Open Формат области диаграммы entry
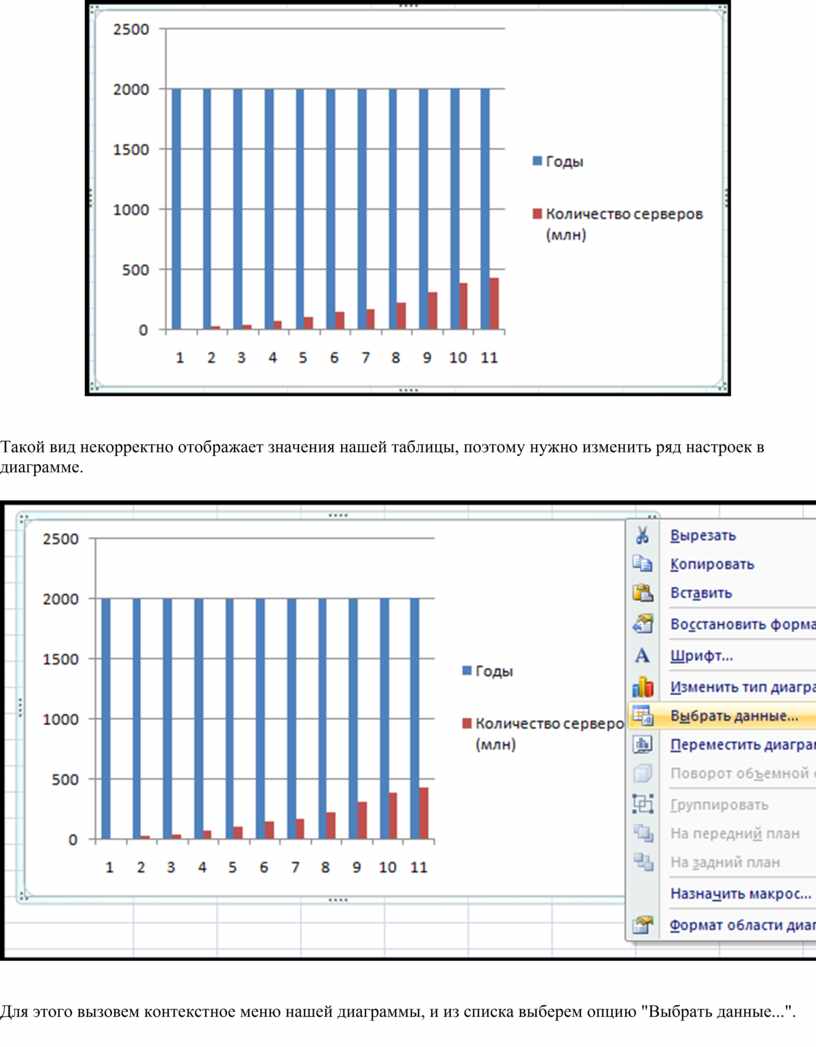 tap(743, 925)
